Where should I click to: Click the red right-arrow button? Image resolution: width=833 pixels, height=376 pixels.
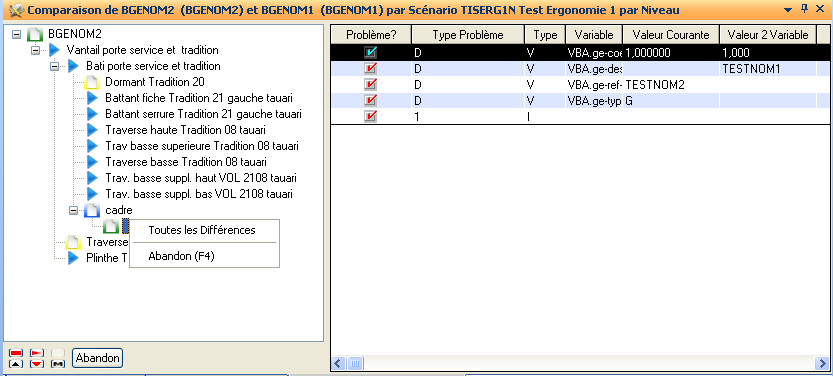pos(37,353)
